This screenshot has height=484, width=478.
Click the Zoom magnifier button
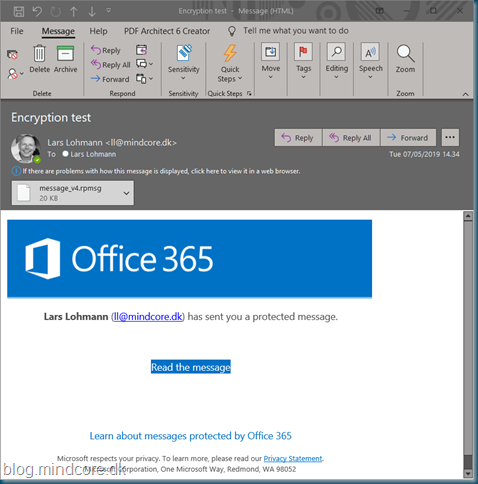(405, 59)
